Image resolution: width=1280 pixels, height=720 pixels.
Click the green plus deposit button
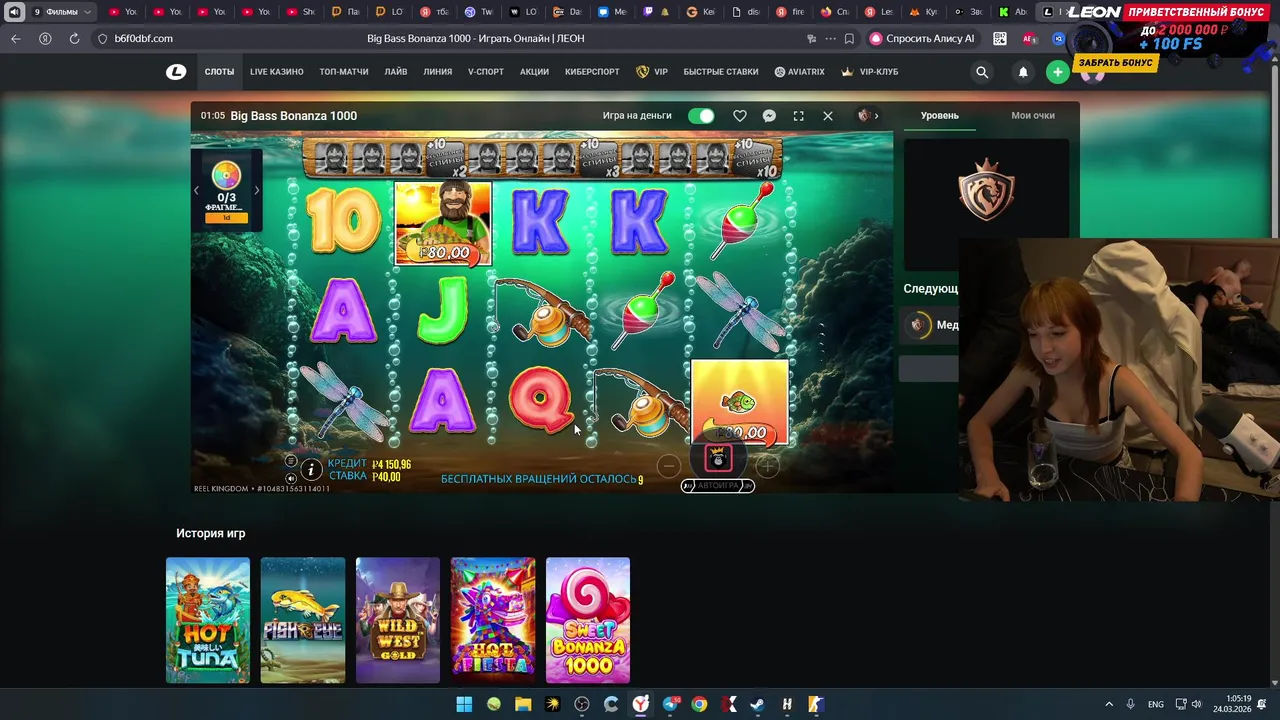pos(1058,72)
